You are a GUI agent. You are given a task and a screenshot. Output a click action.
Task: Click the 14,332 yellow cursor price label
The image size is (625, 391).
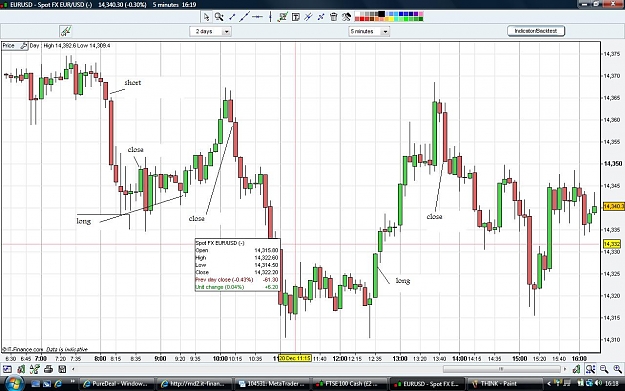point(612,244)
